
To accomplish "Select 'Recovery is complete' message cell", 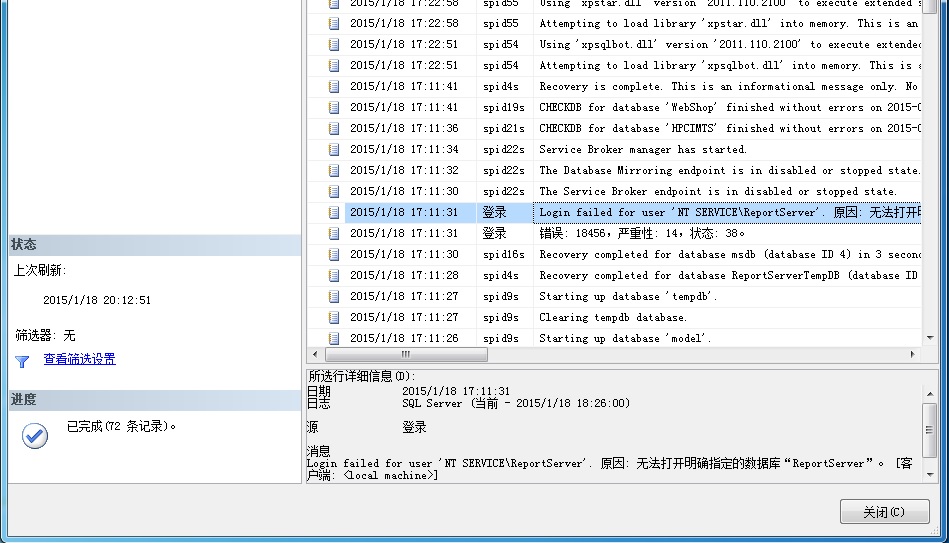I will [728, 87].
